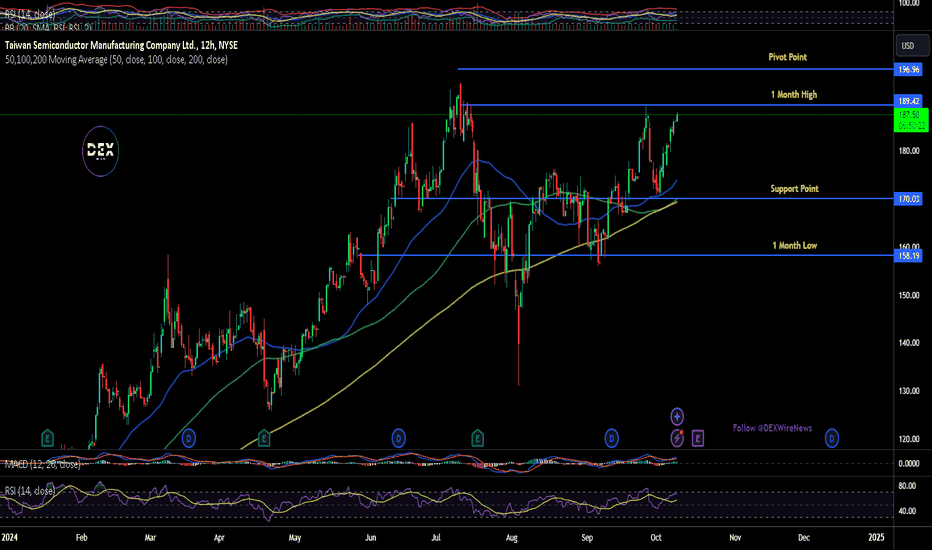
Task: Click the 0.0000 MACD scale label
Action: pyautogui.click(x=909, y=464)
